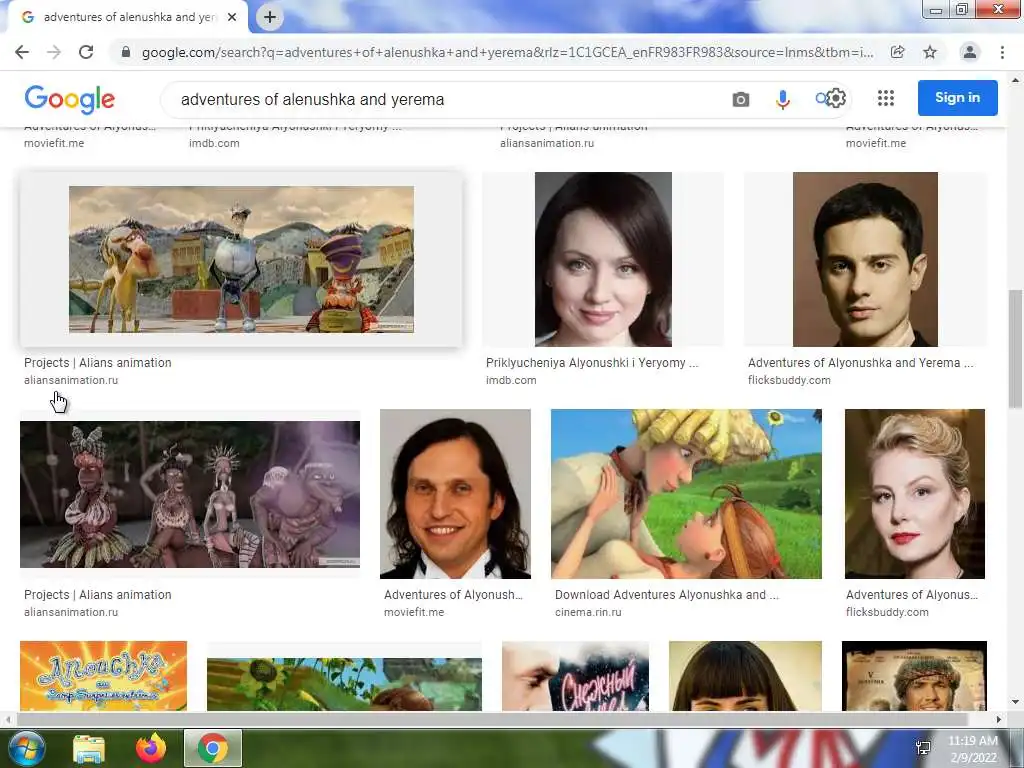Click the horizontal scrollbar right arrow

999,720
